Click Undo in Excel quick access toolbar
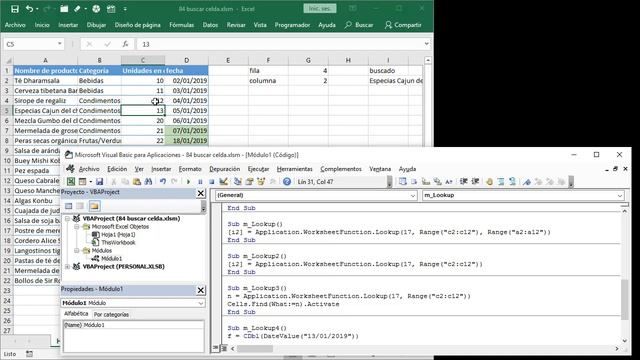Viewport: 640px width, 360px height. [29, 9]
